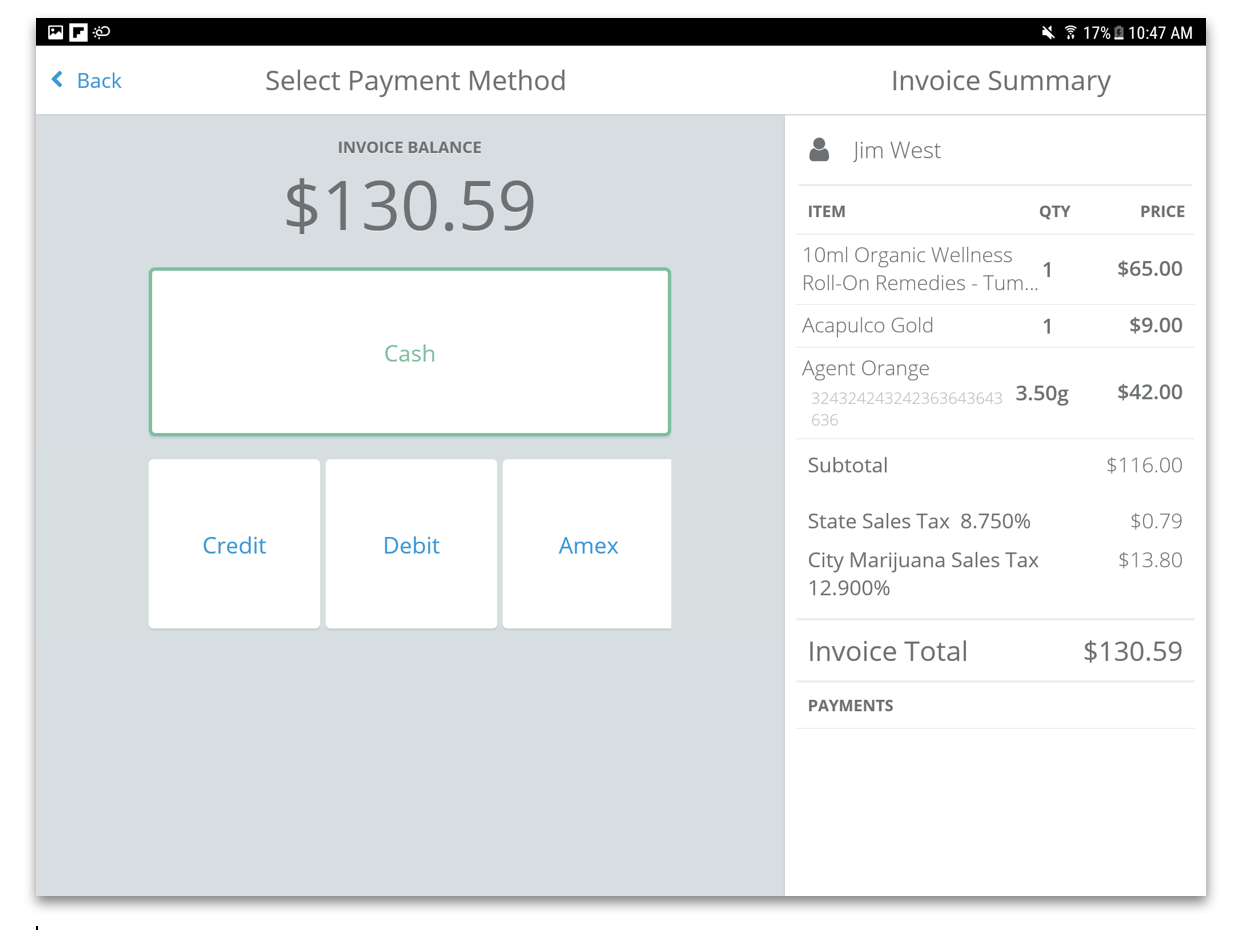Pick Amex as payment method
This screenshot has width=1236, height=930.
click(588, 545)
